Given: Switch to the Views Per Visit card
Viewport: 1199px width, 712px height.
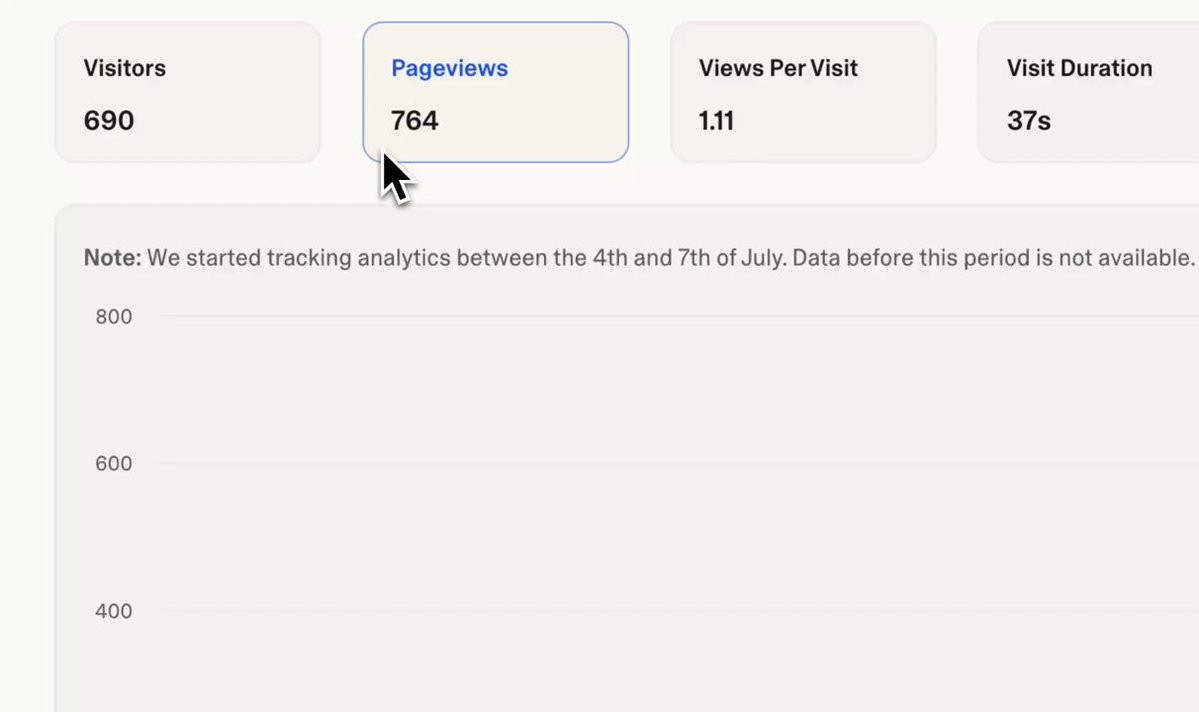Looking at the screenshot, I should pos(803,92).
